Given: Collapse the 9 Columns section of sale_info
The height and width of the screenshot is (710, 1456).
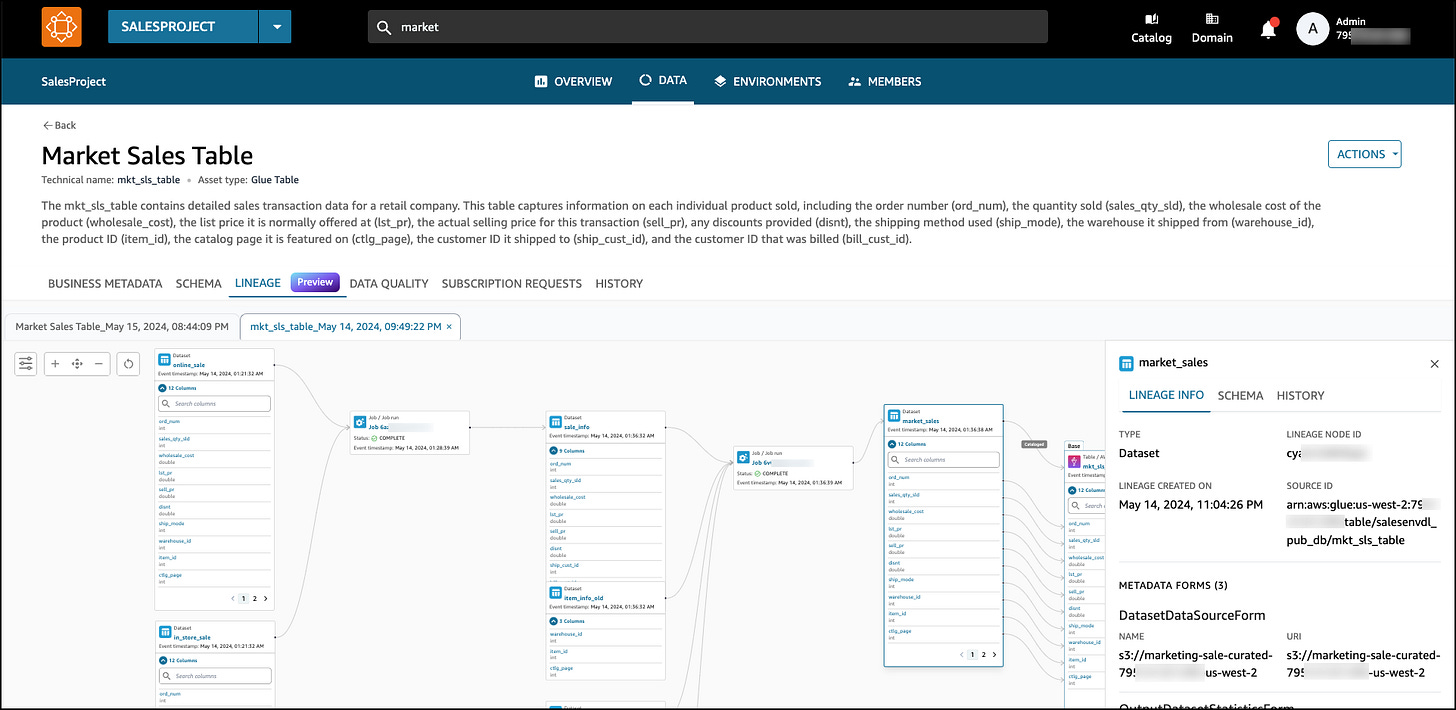Looking at the screenshot, I should tap(567, 451).
